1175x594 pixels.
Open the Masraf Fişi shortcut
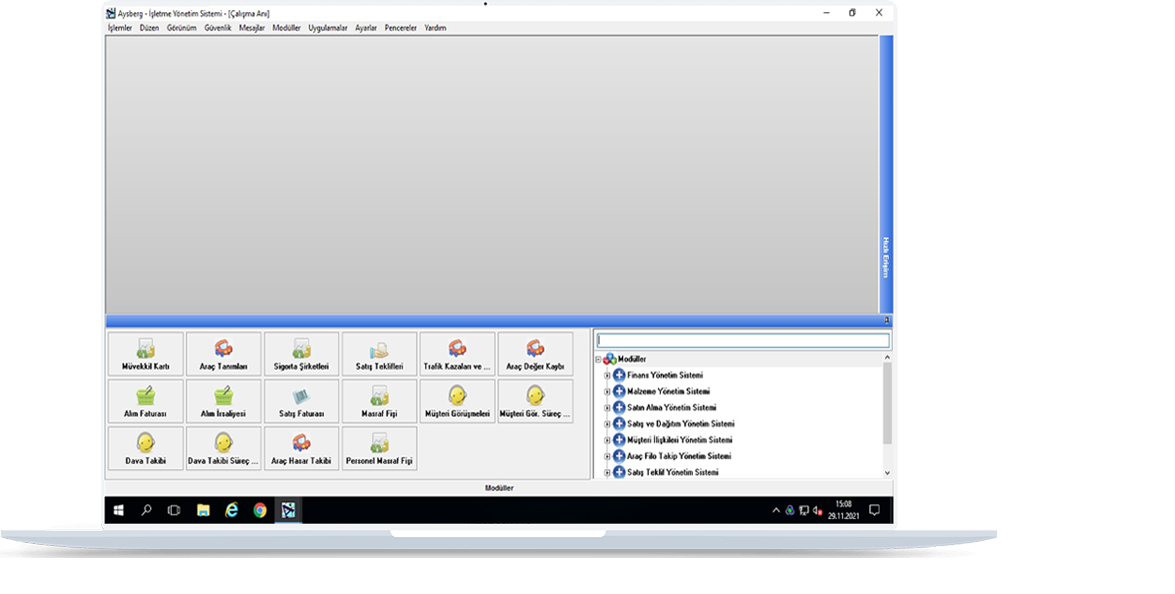(x=379, y=401)
